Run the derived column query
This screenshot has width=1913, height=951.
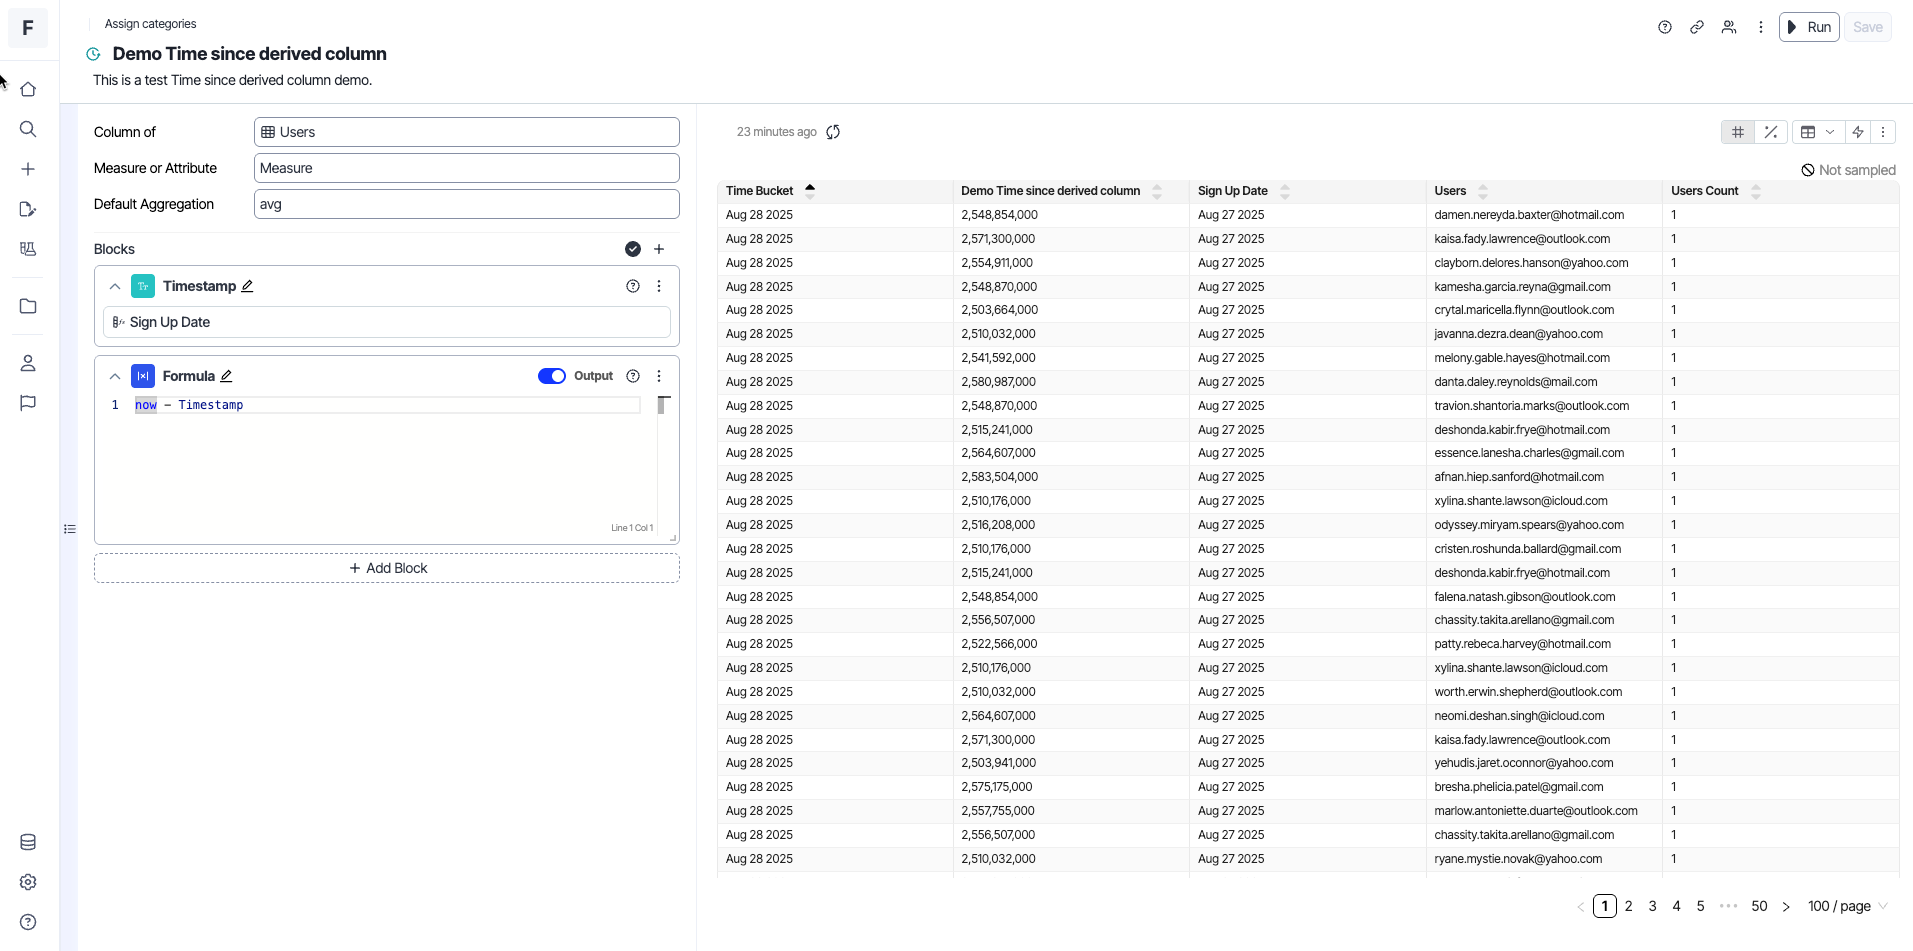1809,28
